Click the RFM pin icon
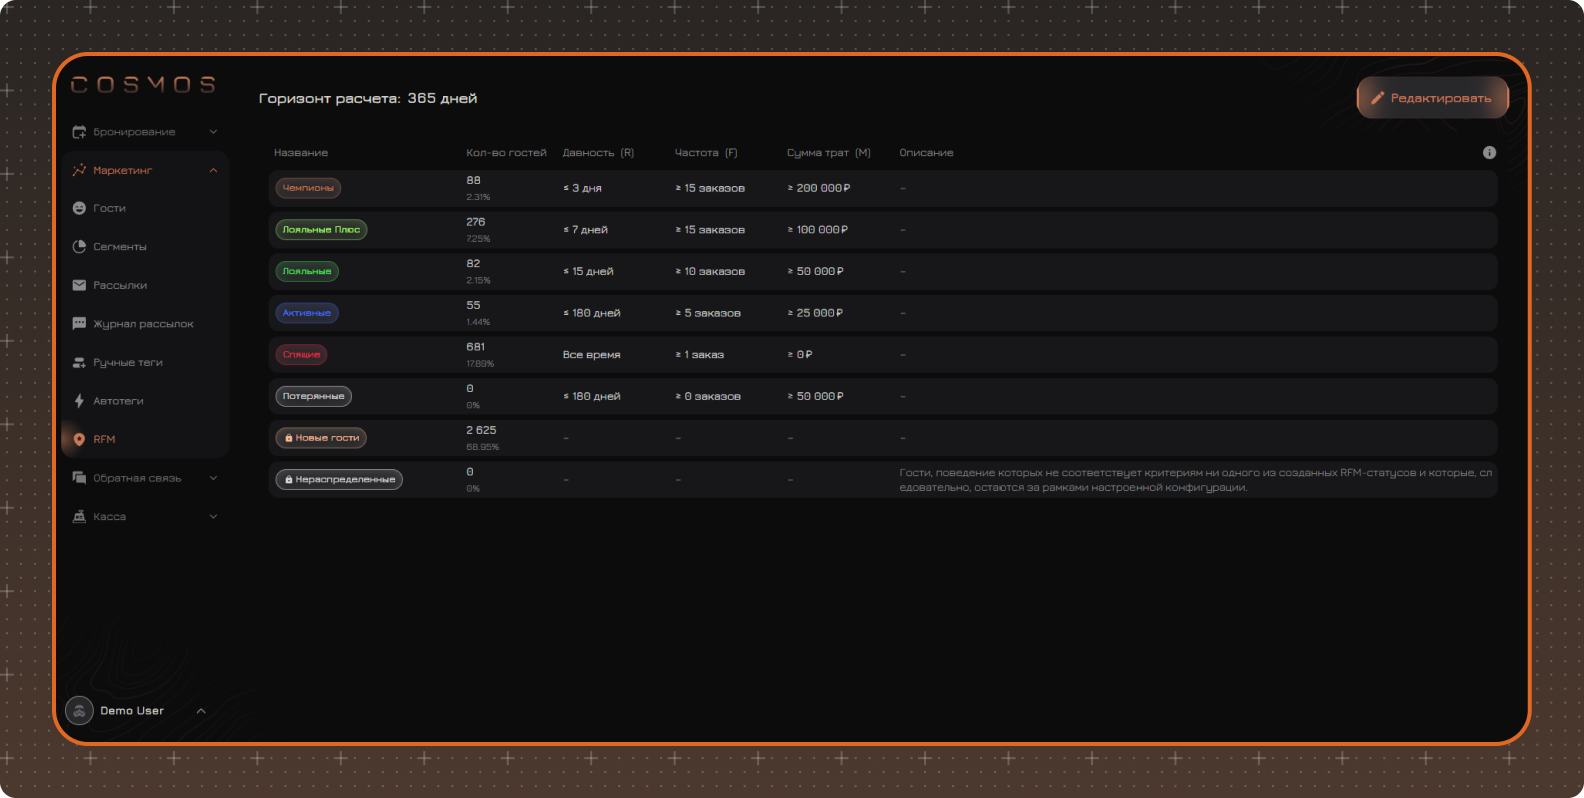Screen dimensions: 1584x798 tap(79, 439)
